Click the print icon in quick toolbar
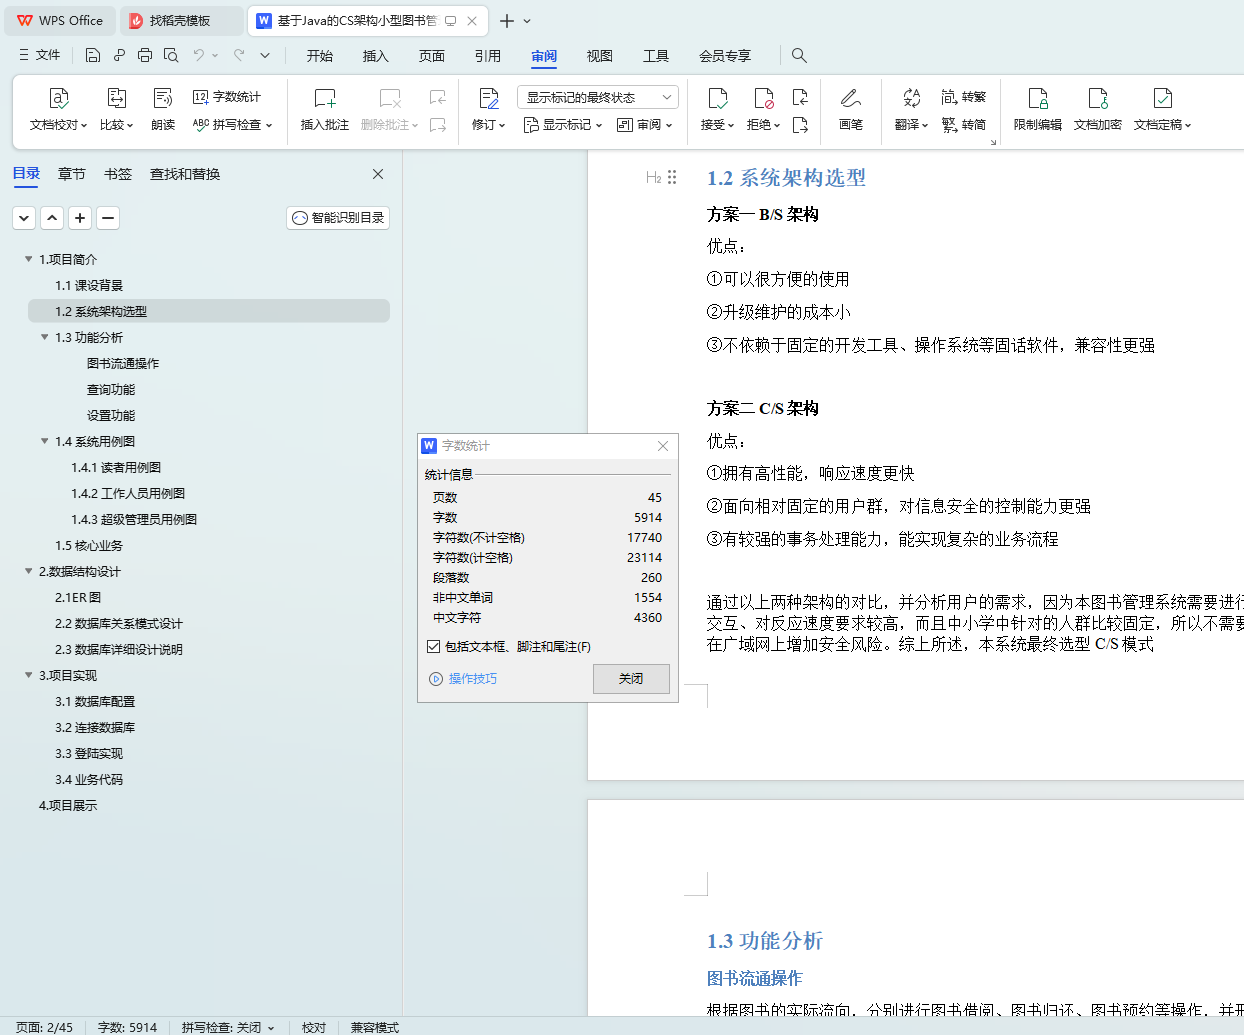This screenshot has width=1244, height=1035. (x=145, y=55)
